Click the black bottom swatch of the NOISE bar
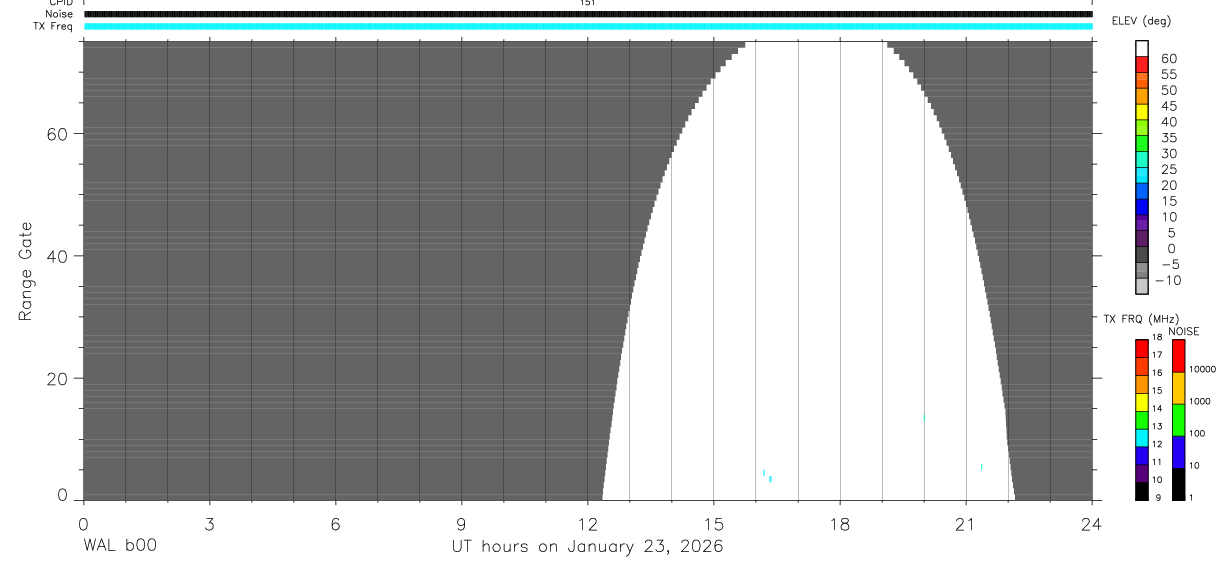Screen dimensions: 1228x567 pyautogui.click(x=1178, y=484)
